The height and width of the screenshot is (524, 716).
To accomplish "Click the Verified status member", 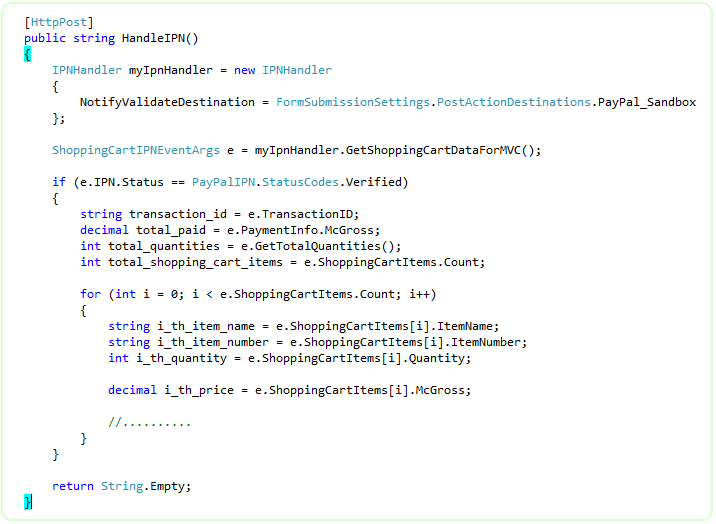I will pos(374,182).
